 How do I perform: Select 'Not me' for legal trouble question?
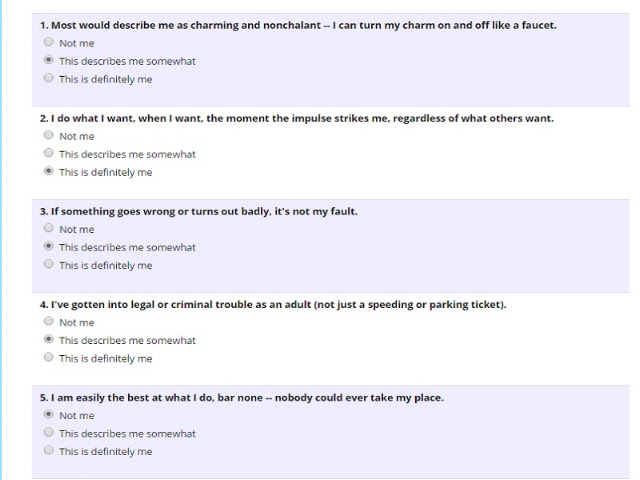pyautogui.click(x=49, y=321)
